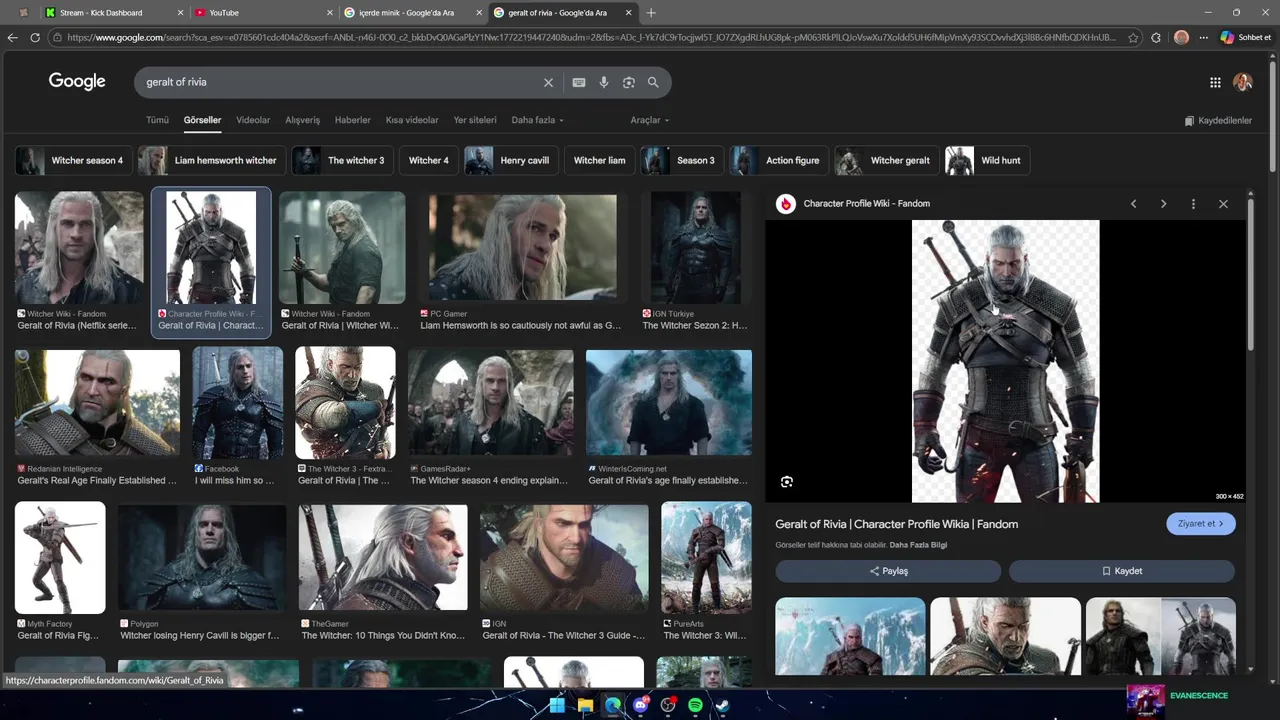The height and width of the screenshot is (720, 1280).
Task: Switch to the Stream - Kick Dashboard tab
Action: [x=112, y=13]
